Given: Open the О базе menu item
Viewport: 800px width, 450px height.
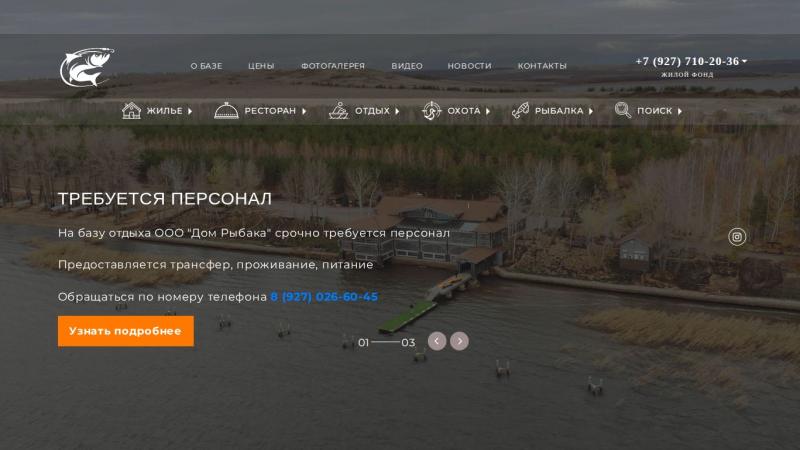Looking at the screenshot, I should (x=206, y=66).
